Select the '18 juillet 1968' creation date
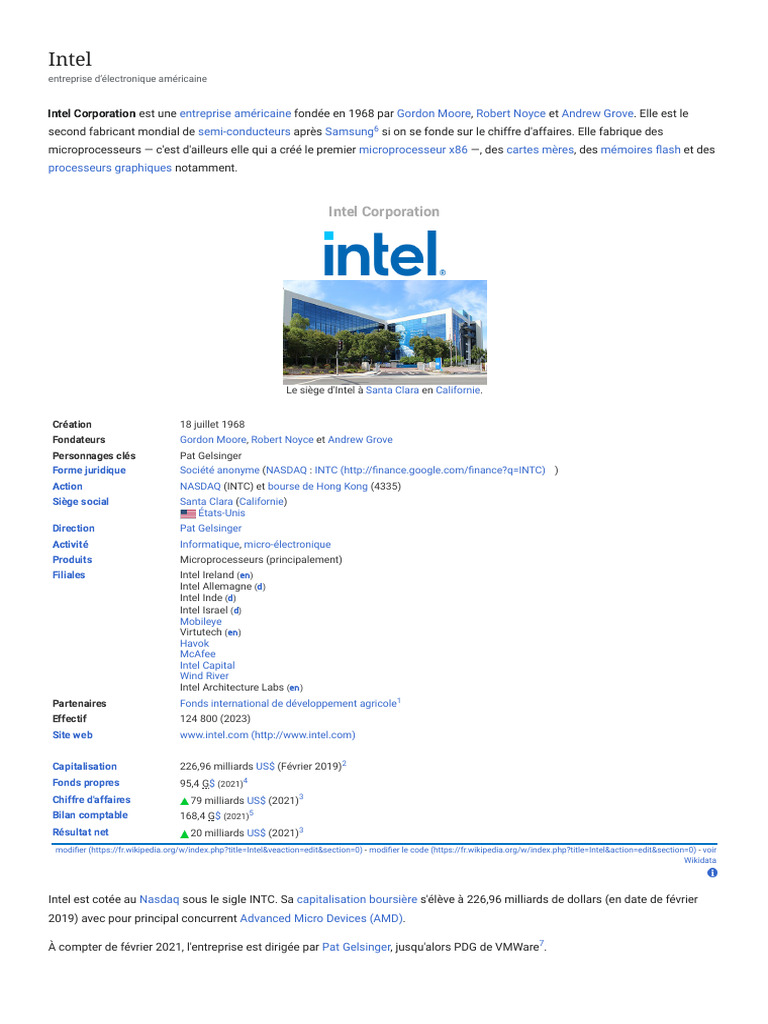 212,424
